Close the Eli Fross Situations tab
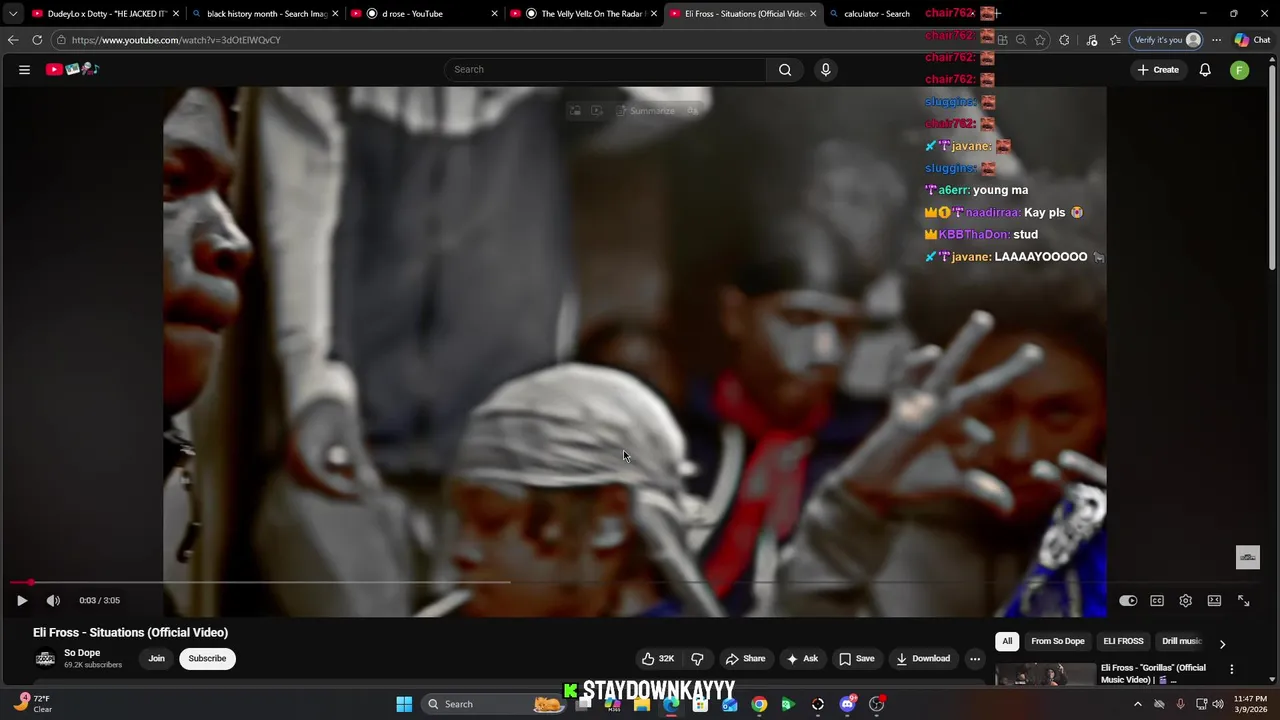 (x=813, y=13)
